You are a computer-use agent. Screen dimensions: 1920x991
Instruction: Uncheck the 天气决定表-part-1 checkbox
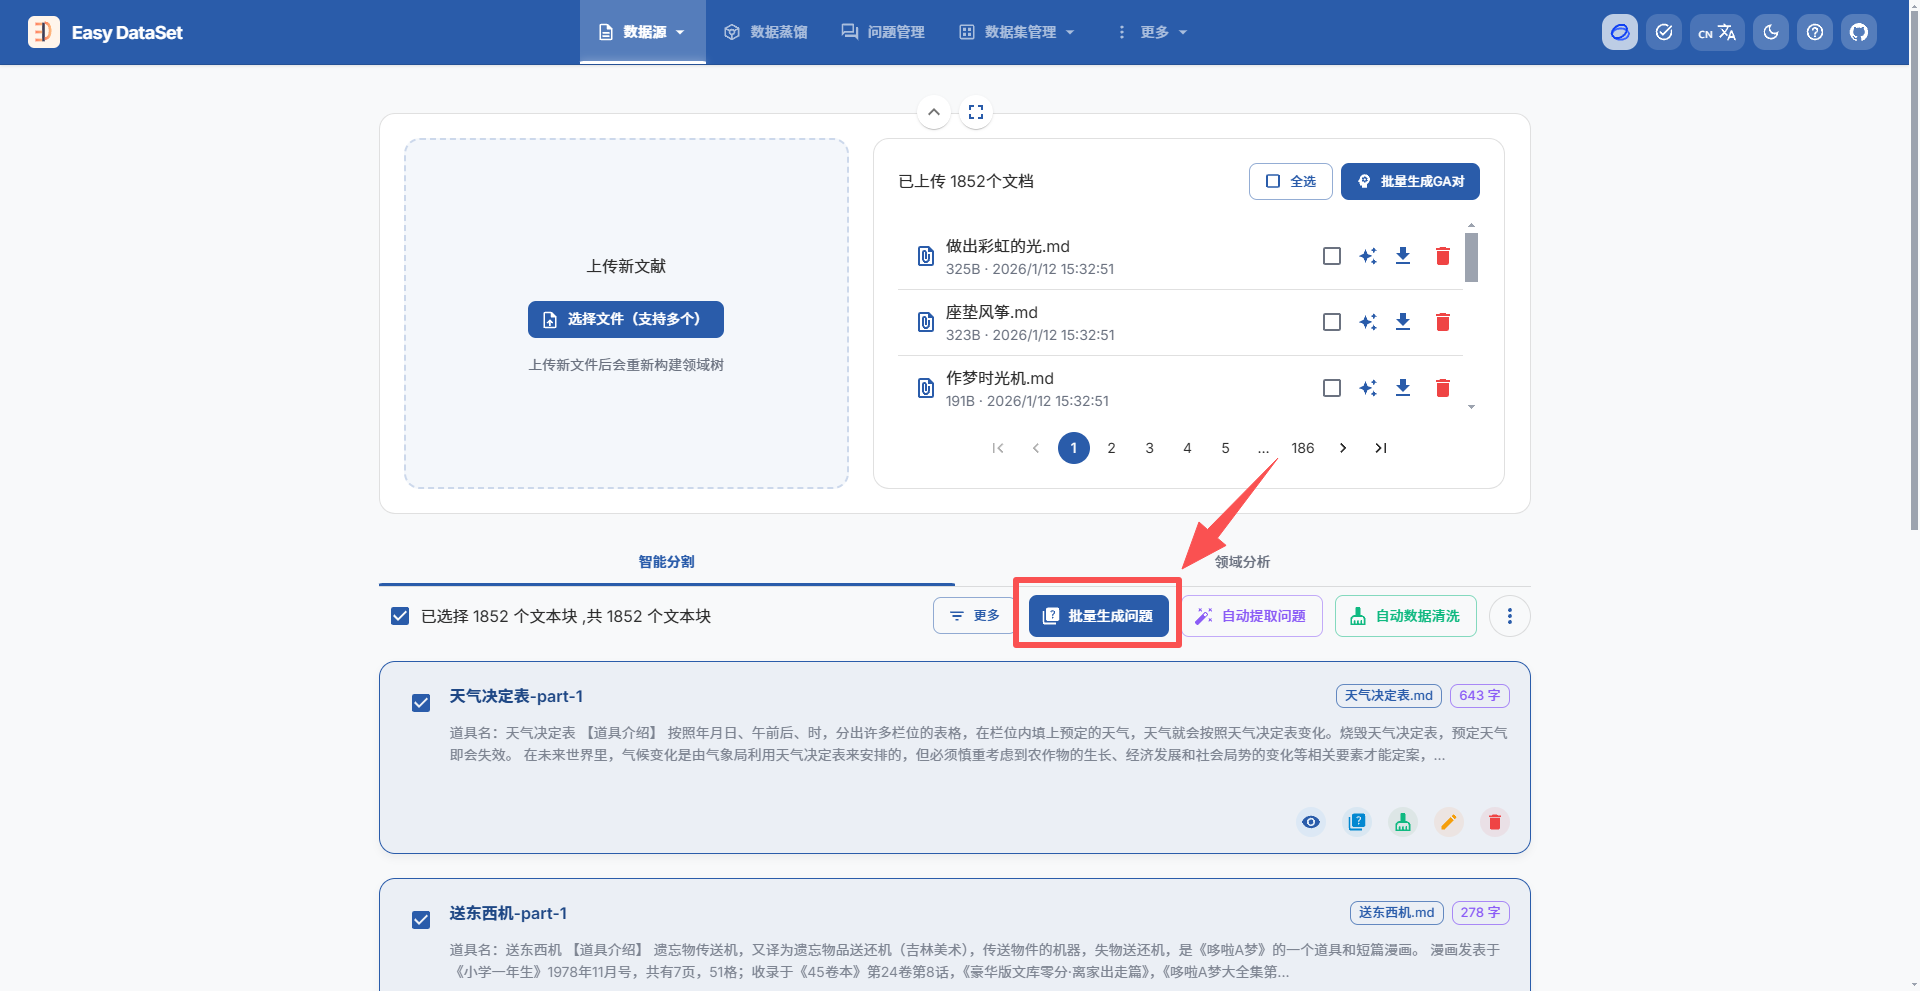421,703
